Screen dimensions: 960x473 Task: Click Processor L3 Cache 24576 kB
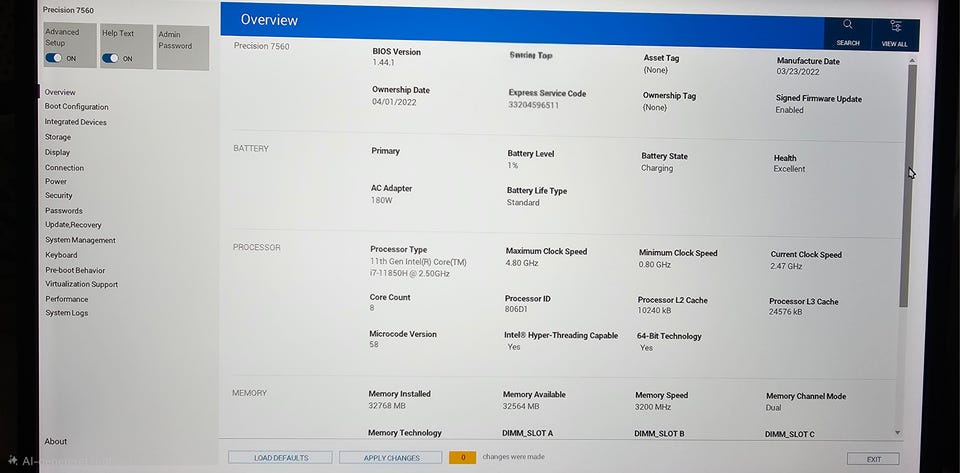point(788,312)
